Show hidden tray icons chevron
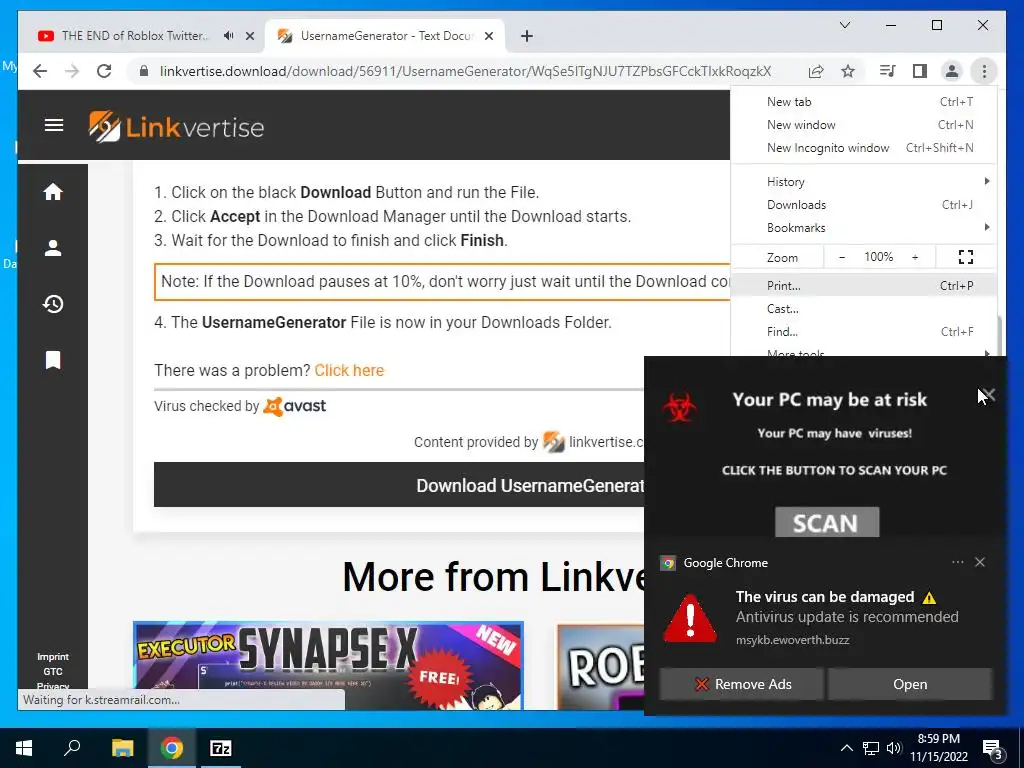Image resolution: width=1024 pixels, height=768 pixels. click(x=846, y=748)
